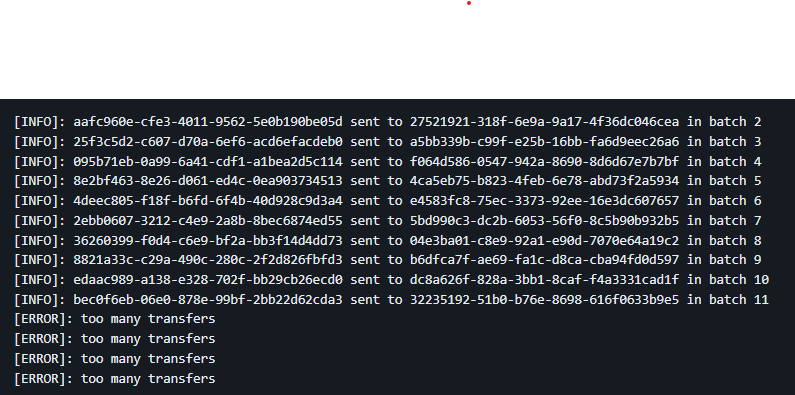The height and width of the screenshot is (395, 795).
Task: Click the destination UUID 27521921-318f-6e9a-9a17-4f36dc046cea
Action: point(545,122)
